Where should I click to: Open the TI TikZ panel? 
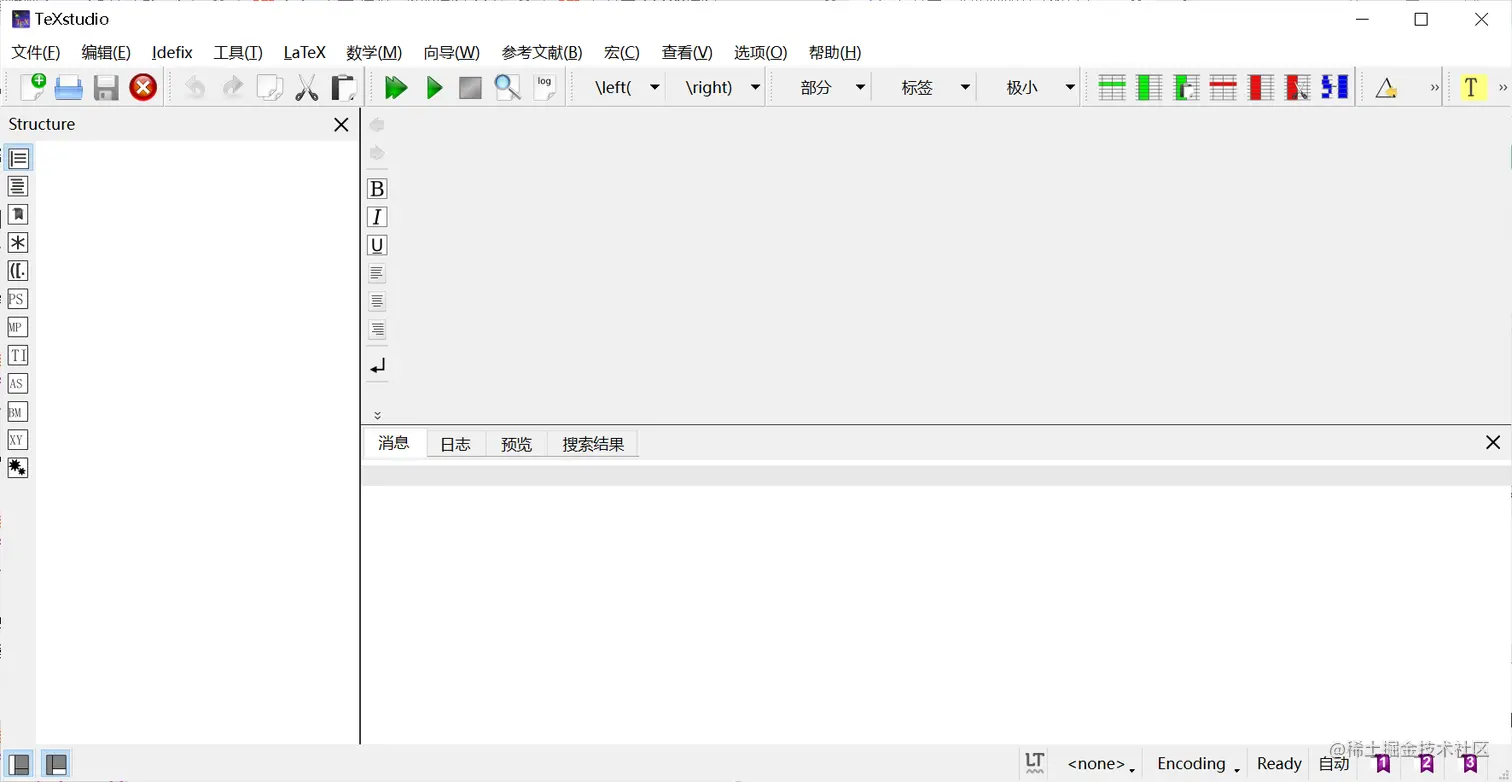pos(18,355)
